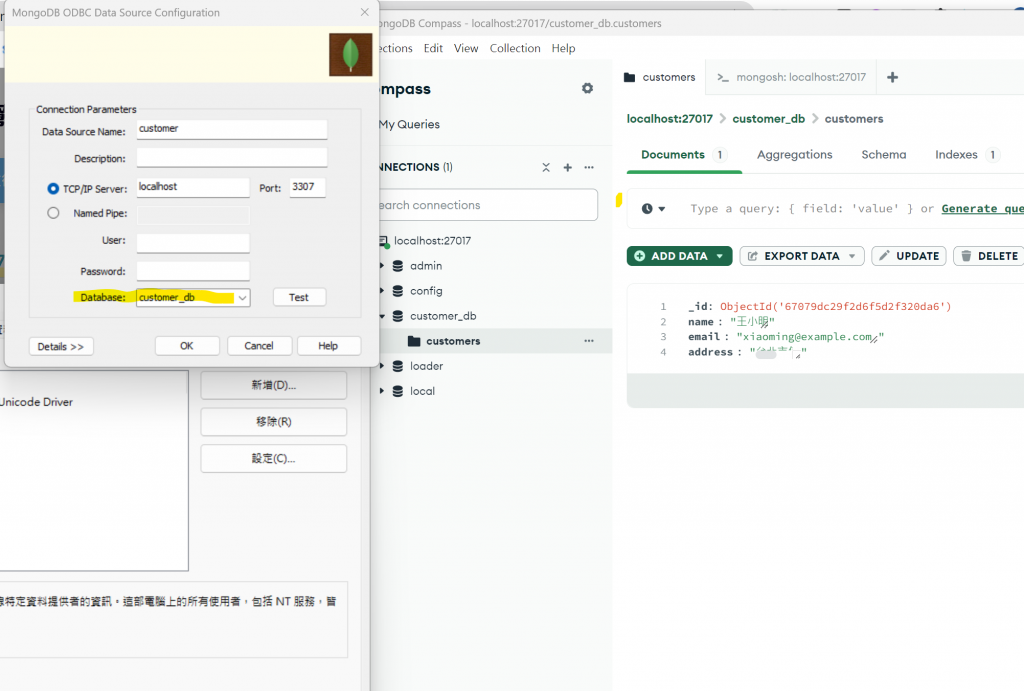Viewport: 1024px width, 691px height.
Task: Open the Help menu in Compass
Action: 563,48
